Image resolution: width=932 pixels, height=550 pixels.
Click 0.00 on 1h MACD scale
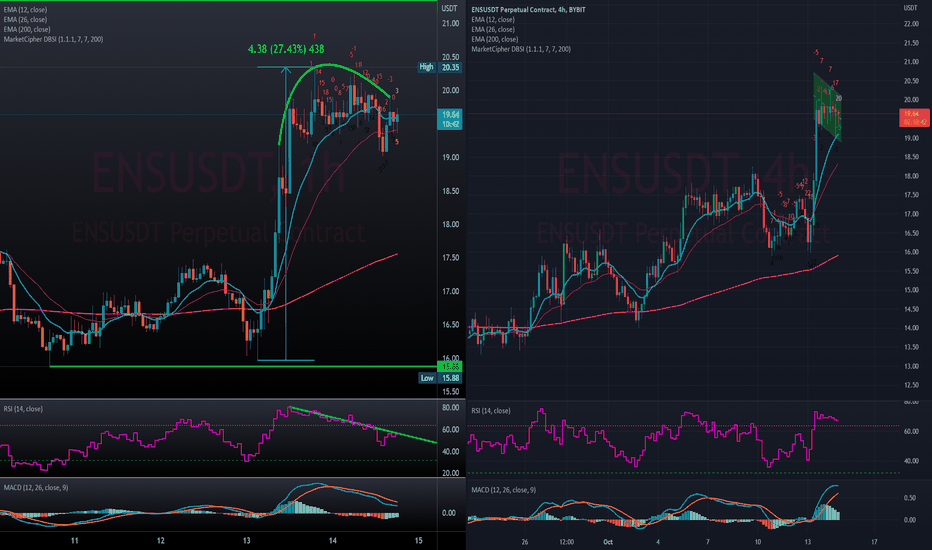click(x=449, y=513)
